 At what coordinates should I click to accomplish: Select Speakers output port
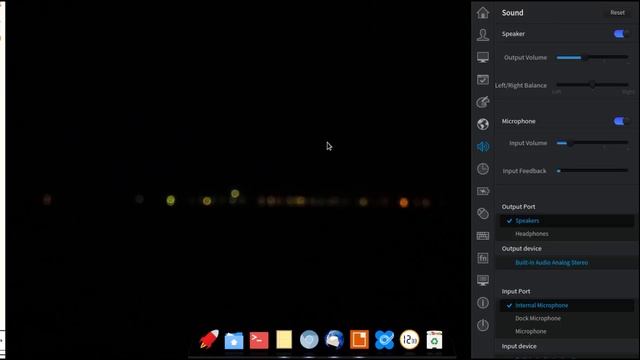(567, 221)
